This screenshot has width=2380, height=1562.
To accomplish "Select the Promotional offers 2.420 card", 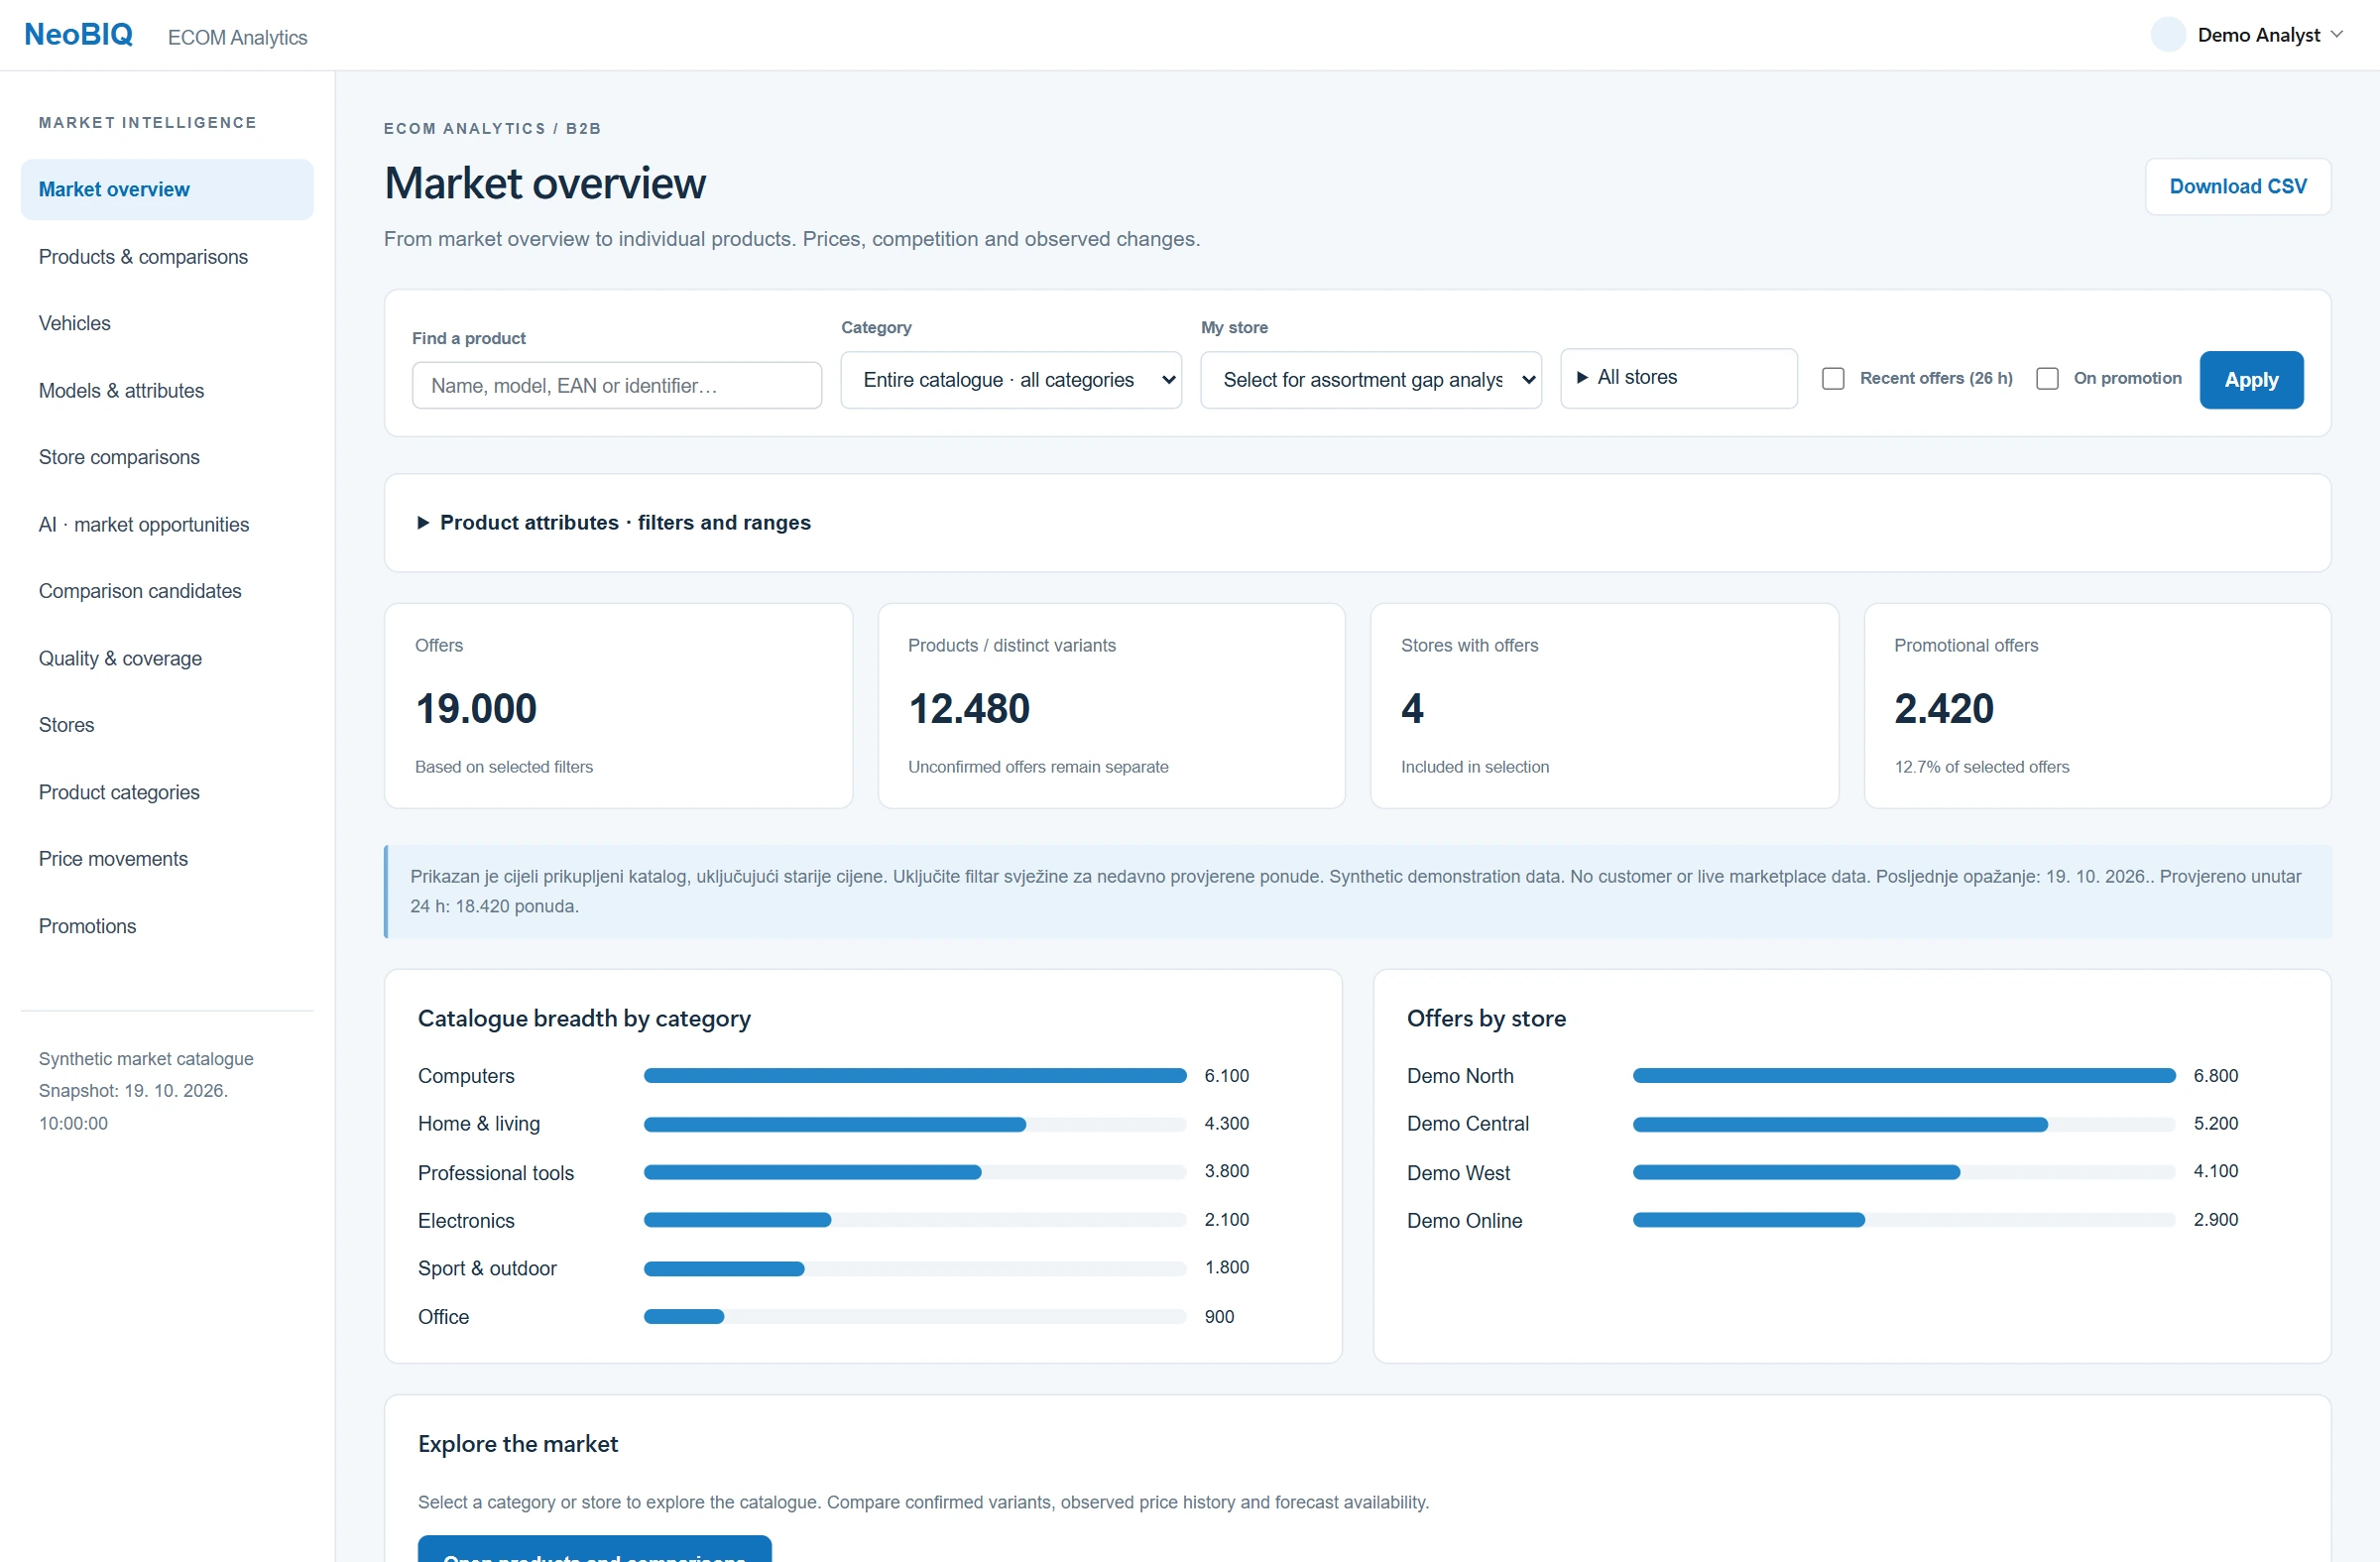I will pos(2097,705).
